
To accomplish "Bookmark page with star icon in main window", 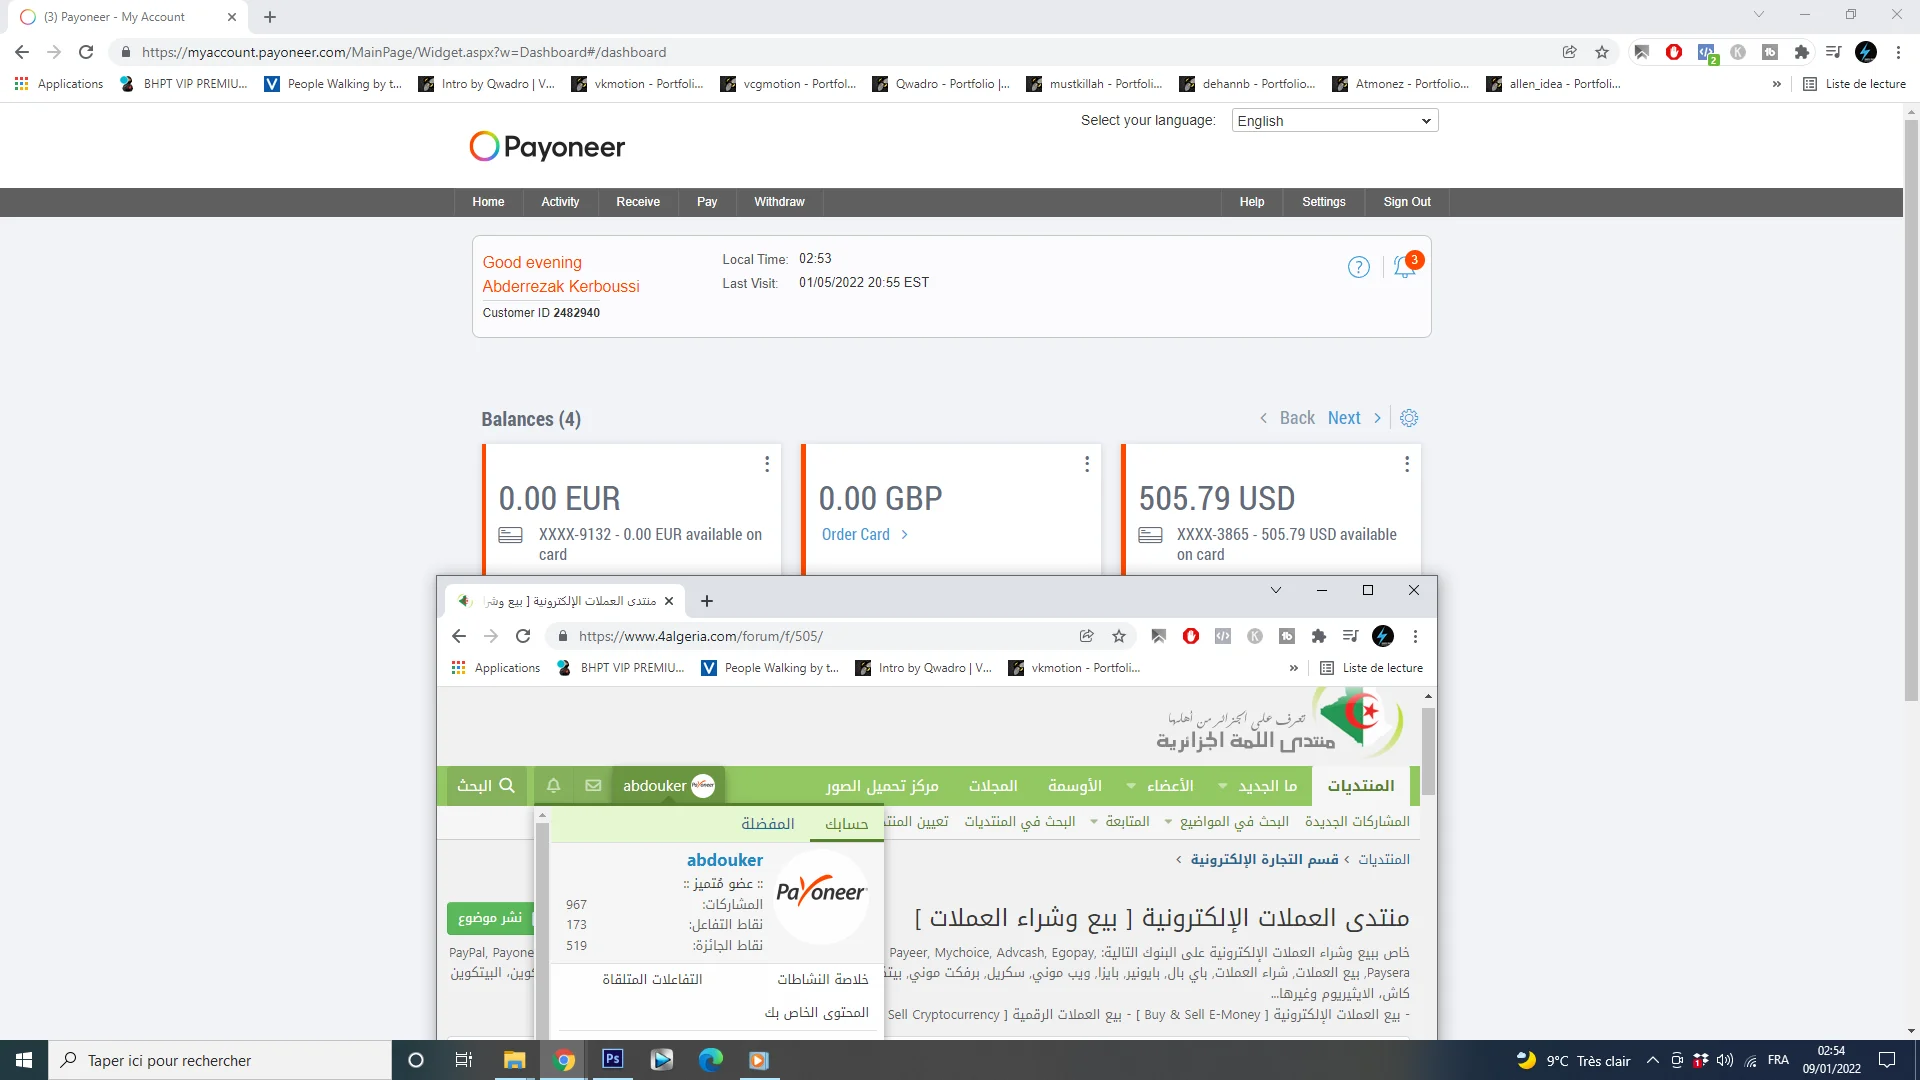I will tap(1602, 52).
